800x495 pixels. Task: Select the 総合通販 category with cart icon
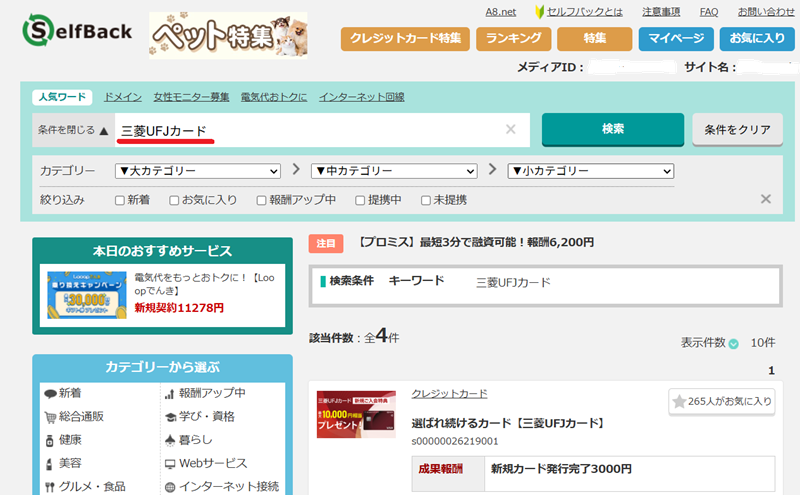pos(74,416)
